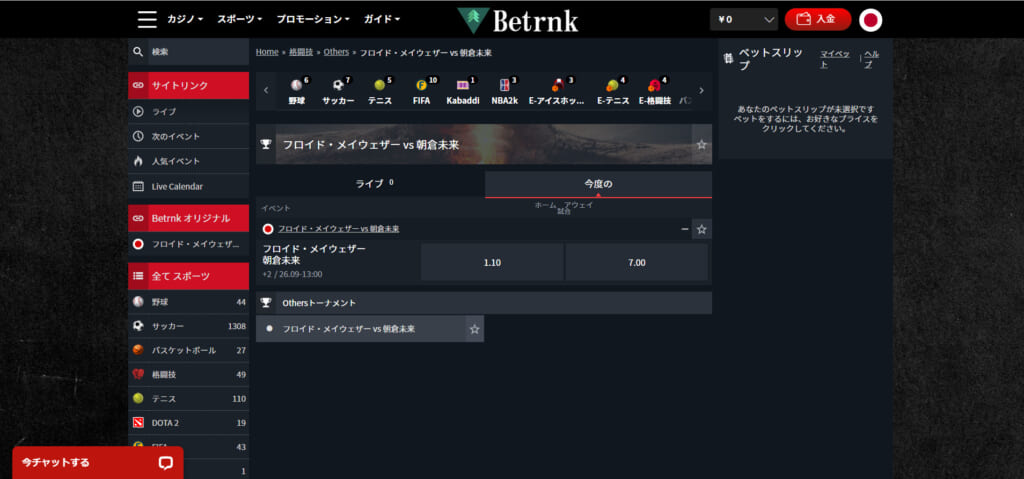The height and width of the screenshot is (479, 1024).
Task: Open Live Calendar in the sidebar
Action: [189, 186]
